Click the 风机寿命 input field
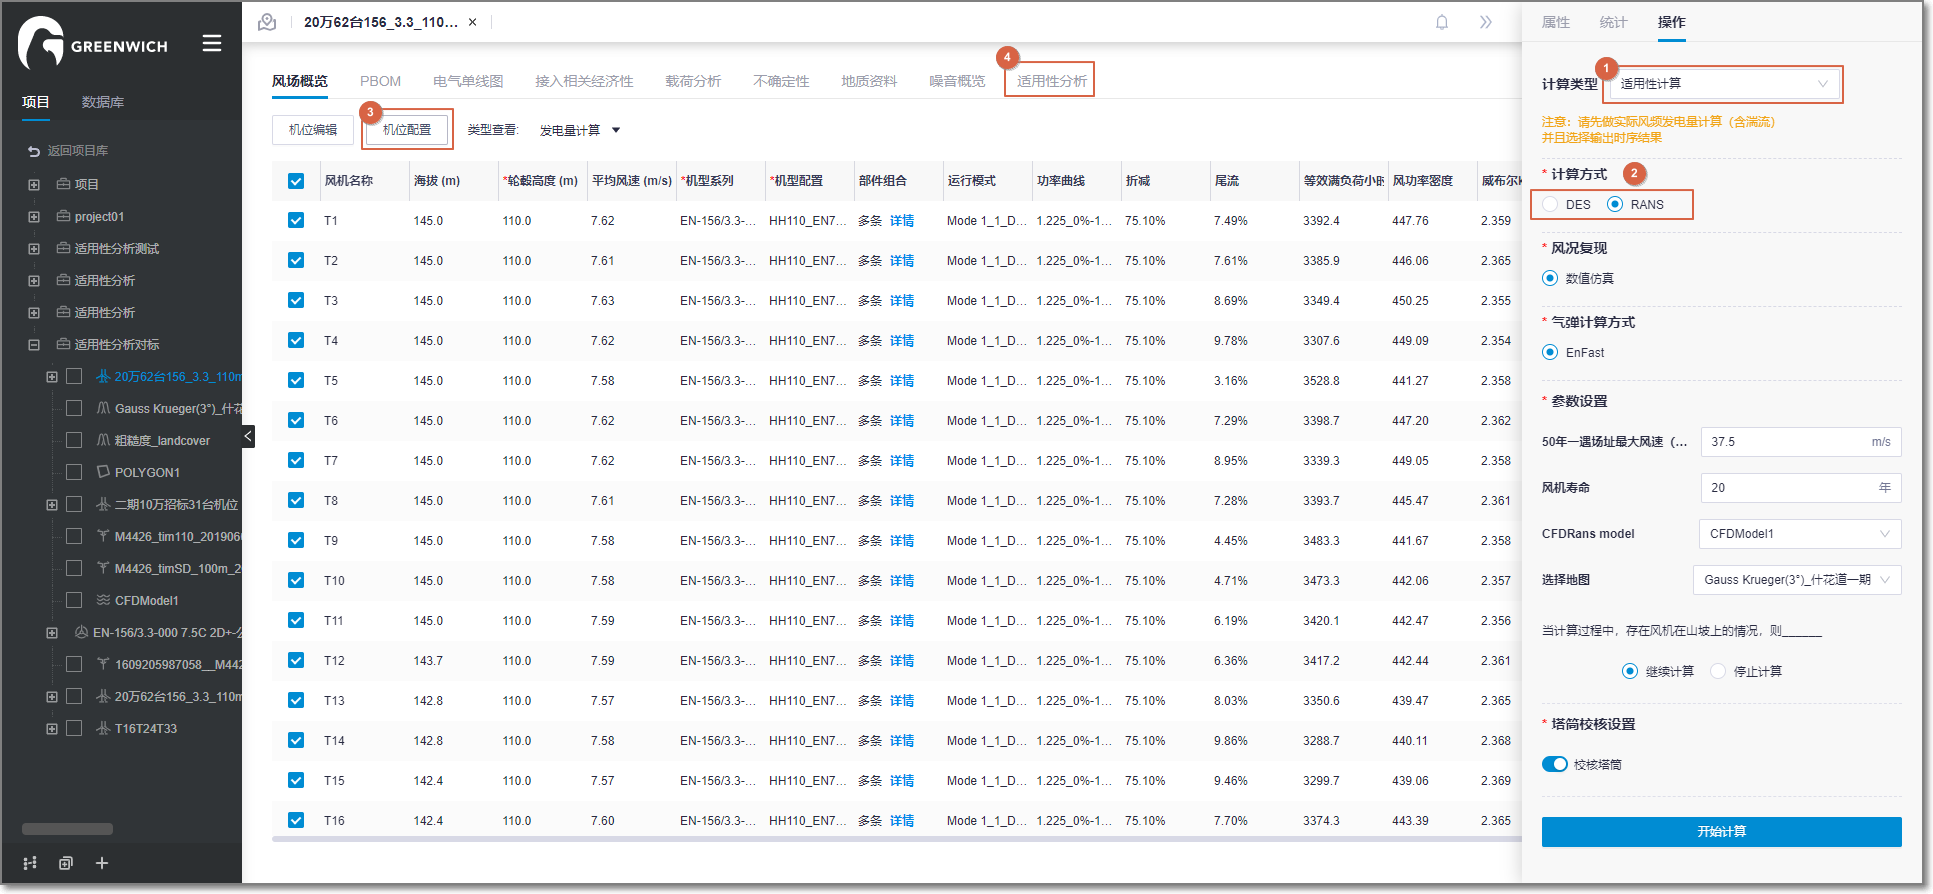This screenshot has height=894, width=1933. point(1801,488)
